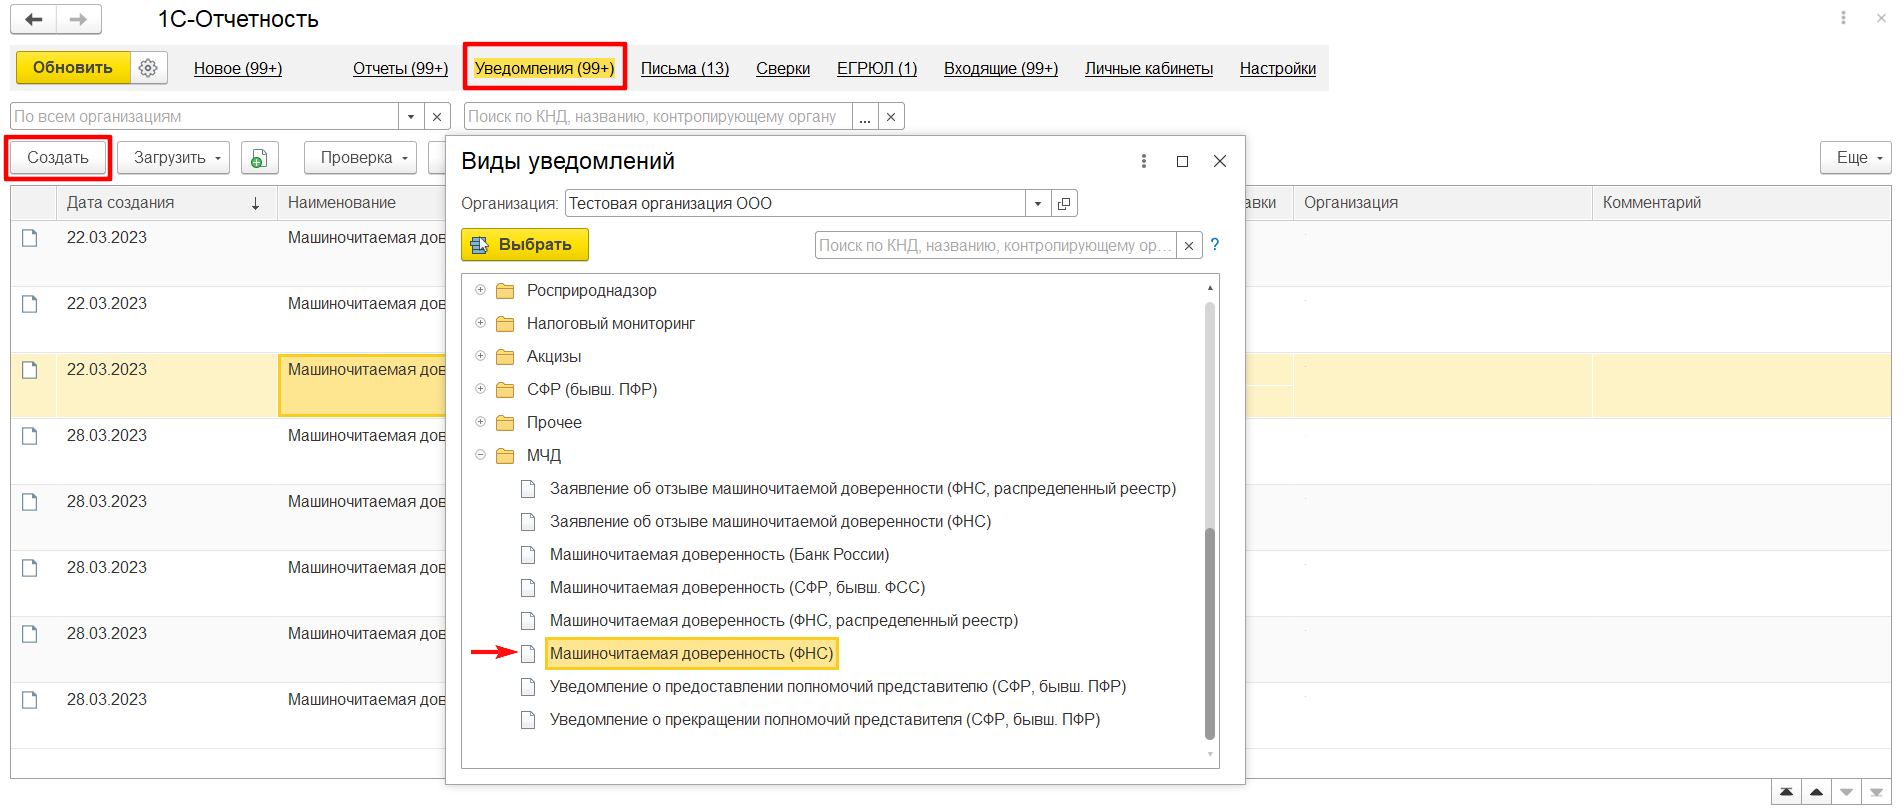
Task: Click the Росприроднадзор folder icon
Action: (505, 291)
